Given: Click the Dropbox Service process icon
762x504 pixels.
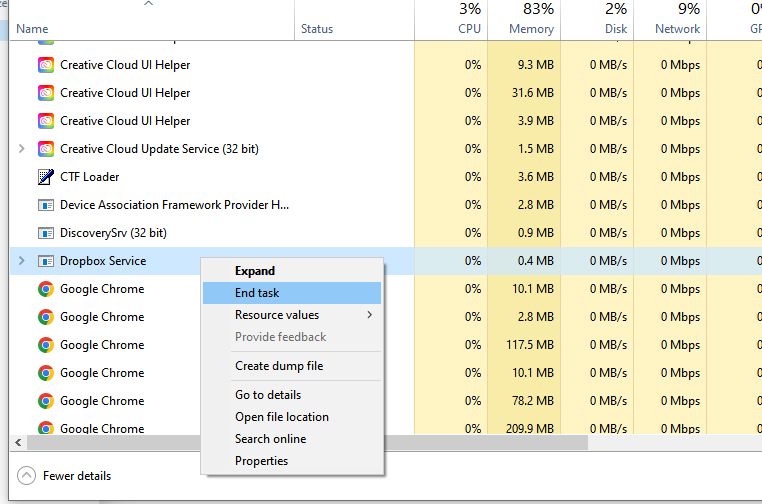Looking at the screenshot, I should pos(45,261).
